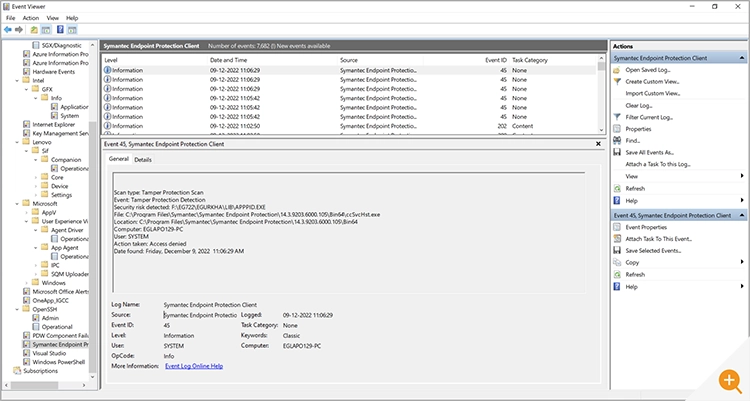Collapse the Microsoft tree node
The width and height of the screenshot is (750, 401).
point(17,204)
